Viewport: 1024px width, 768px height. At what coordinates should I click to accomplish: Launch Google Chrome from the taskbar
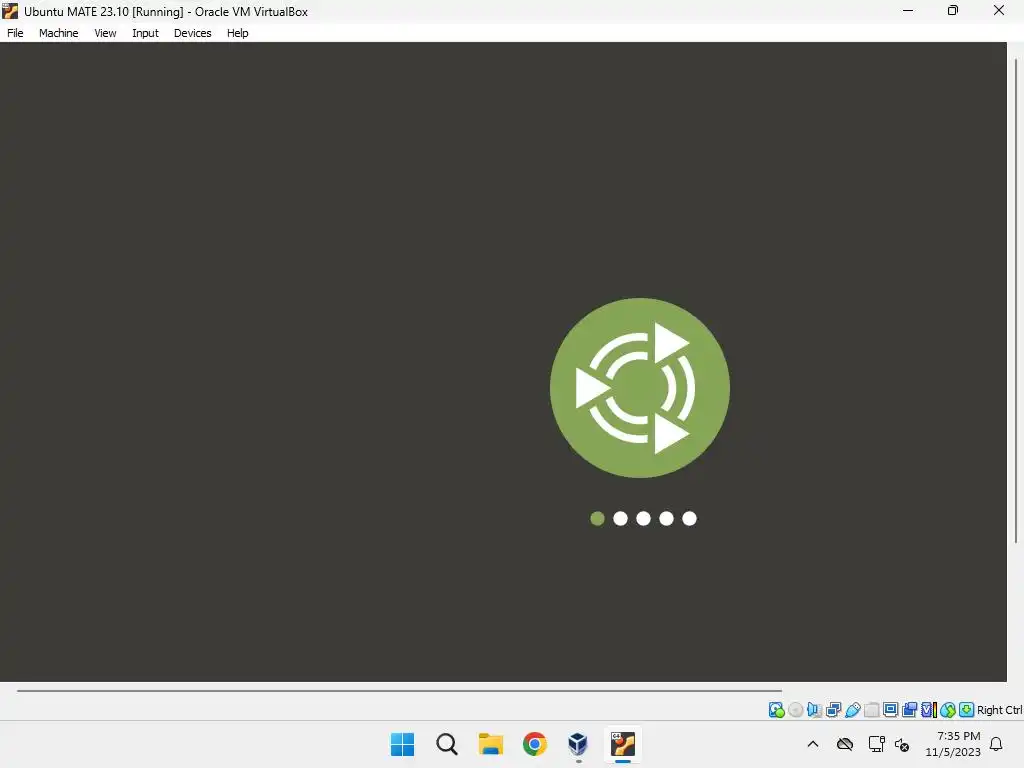coord(534,744)
